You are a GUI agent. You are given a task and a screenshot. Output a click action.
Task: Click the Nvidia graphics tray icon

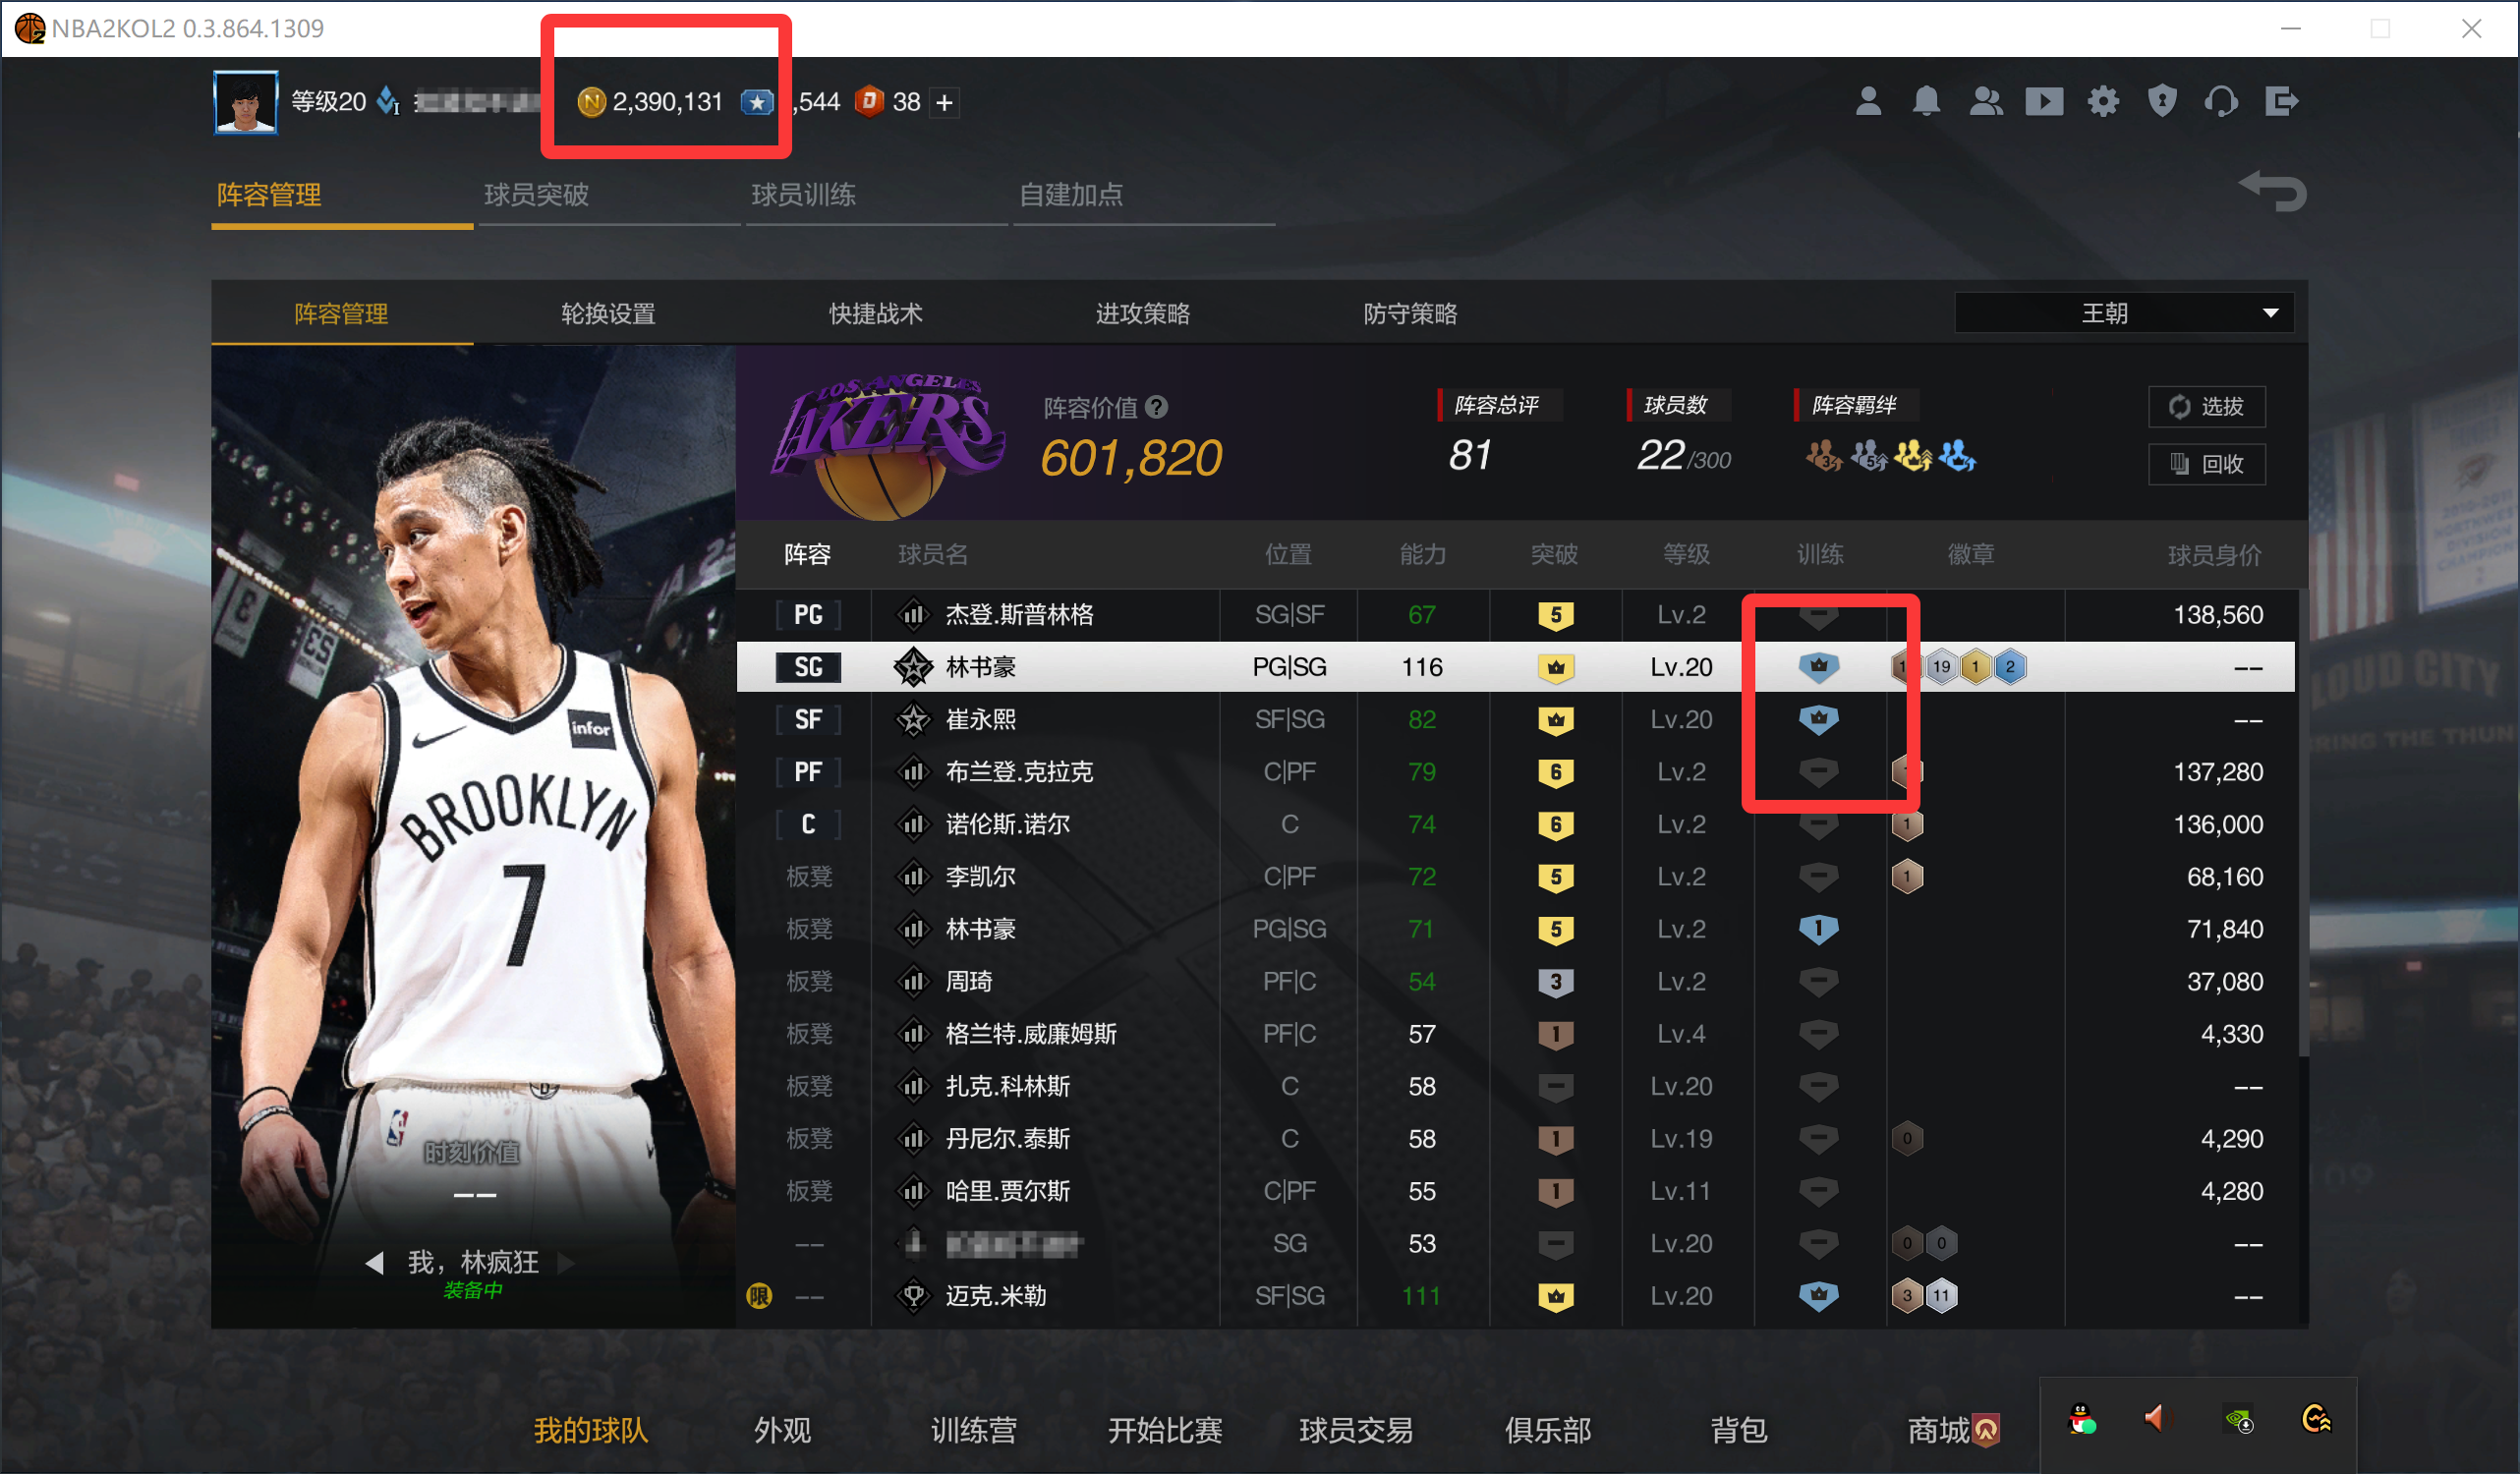coord(2238,1419)
